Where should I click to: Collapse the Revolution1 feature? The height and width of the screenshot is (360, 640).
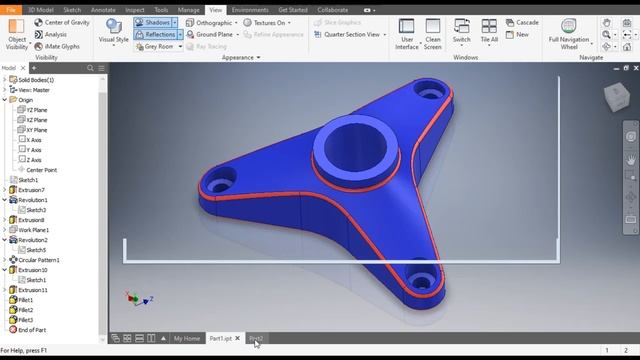click(x=4, y=200)
